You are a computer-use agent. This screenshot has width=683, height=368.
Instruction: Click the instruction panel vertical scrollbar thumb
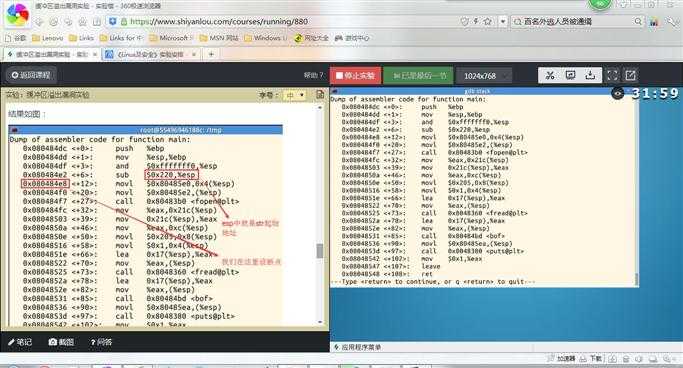[320, 250]
